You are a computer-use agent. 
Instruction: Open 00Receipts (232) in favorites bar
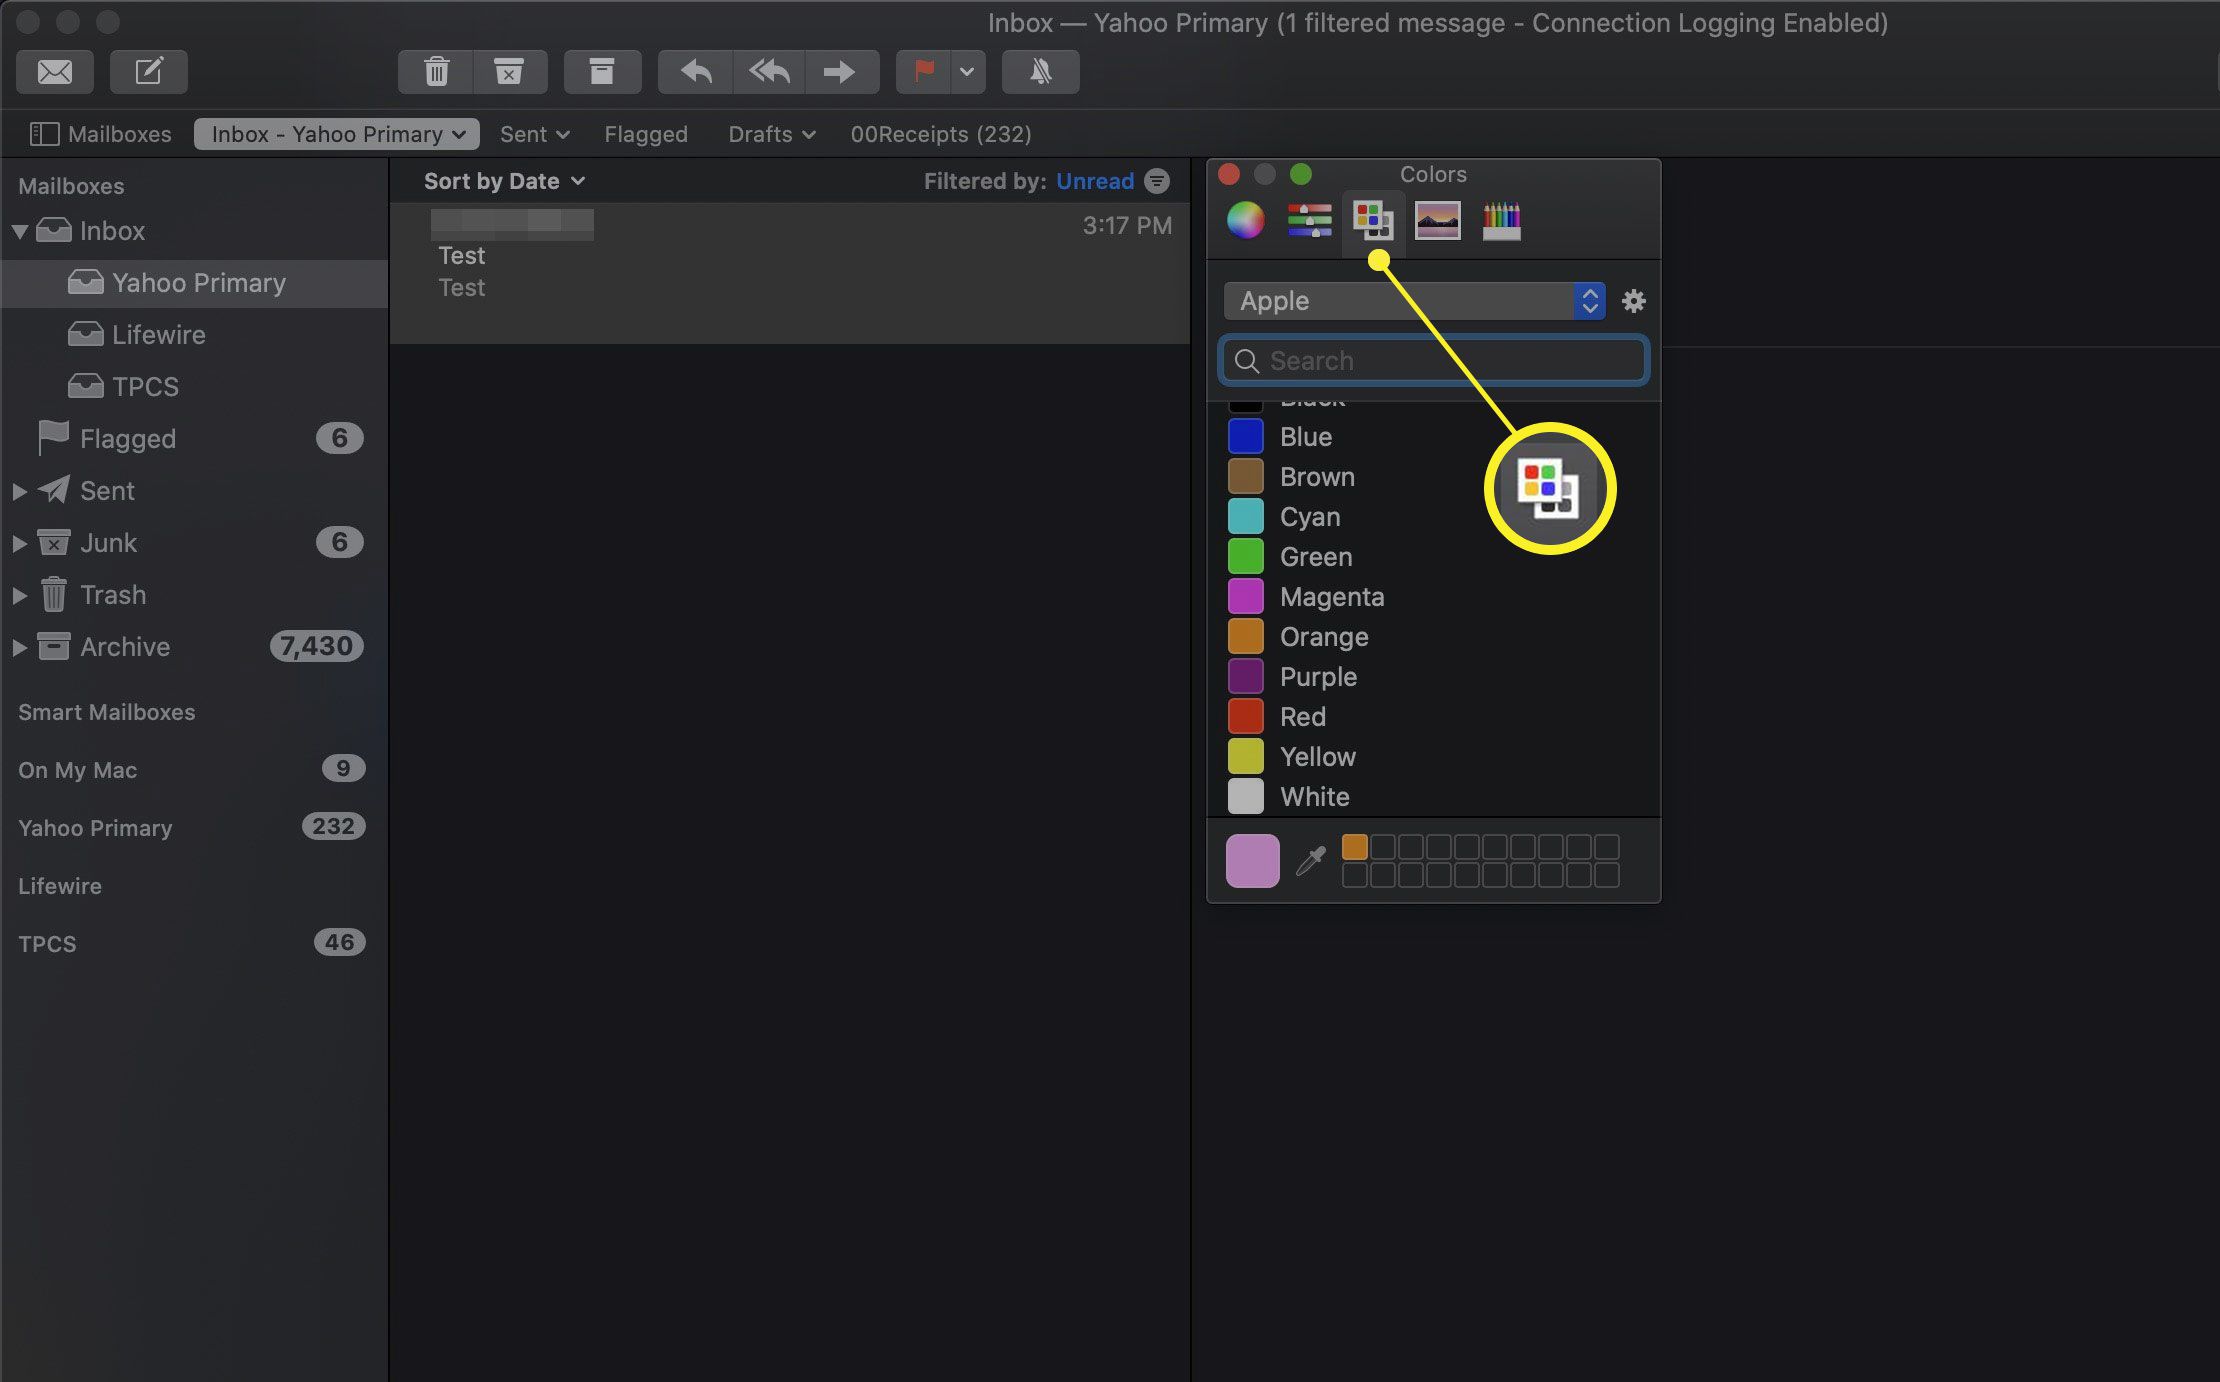941,134
